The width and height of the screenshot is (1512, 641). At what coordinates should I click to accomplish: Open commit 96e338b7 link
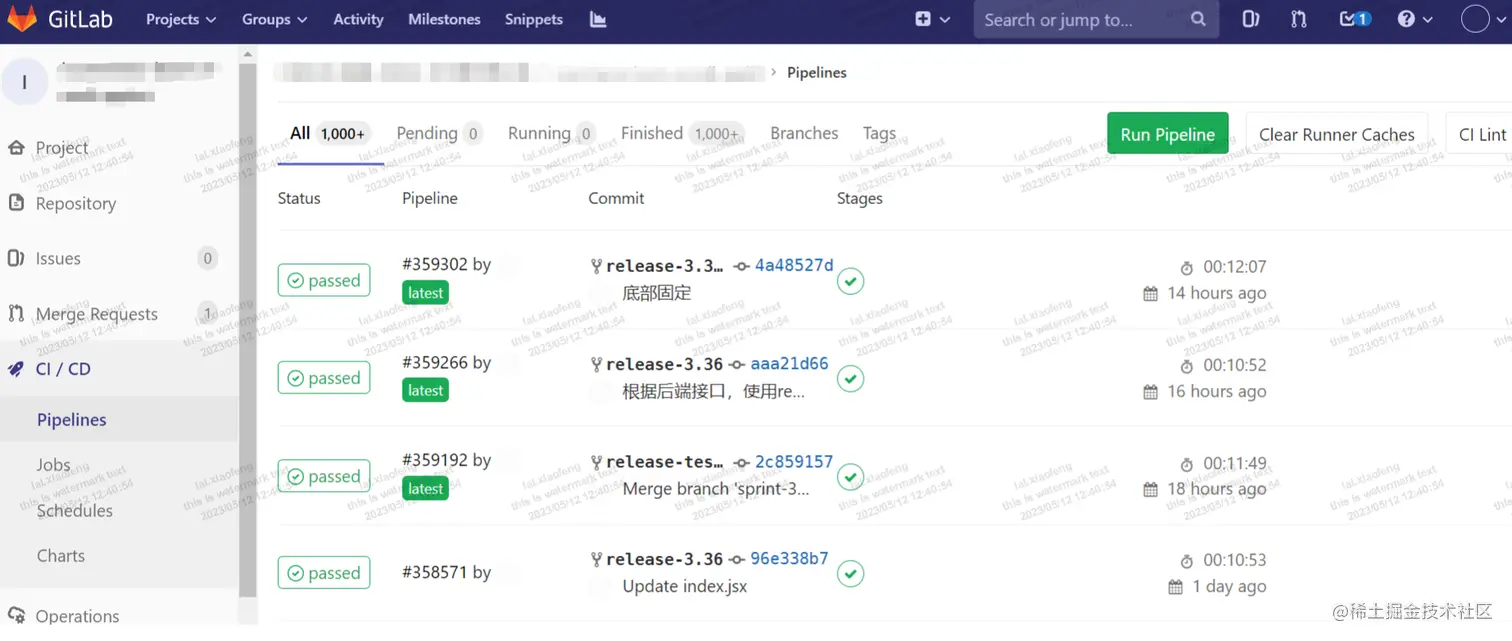tap(789, 559)
